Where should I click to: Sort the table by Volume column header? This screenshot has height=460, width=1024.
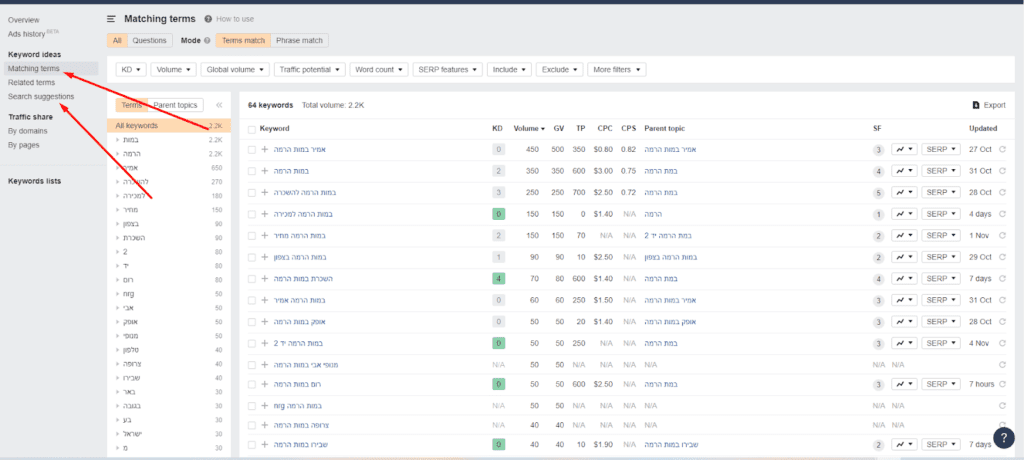pos(529,129)
